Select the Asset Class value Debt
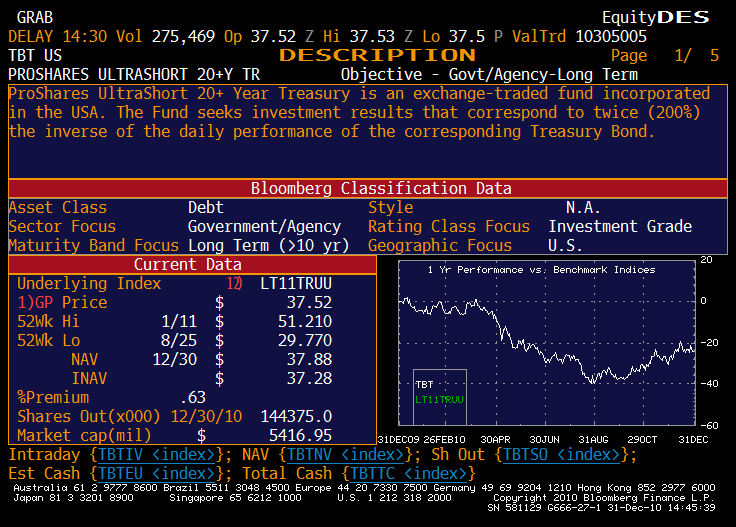 [206, 207]
